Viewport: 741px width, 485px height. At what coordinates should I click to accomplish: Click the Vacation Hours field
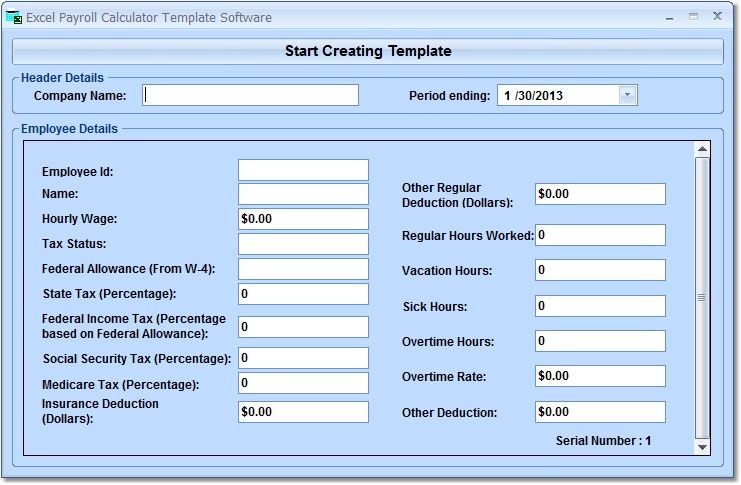tap(600, 270)
